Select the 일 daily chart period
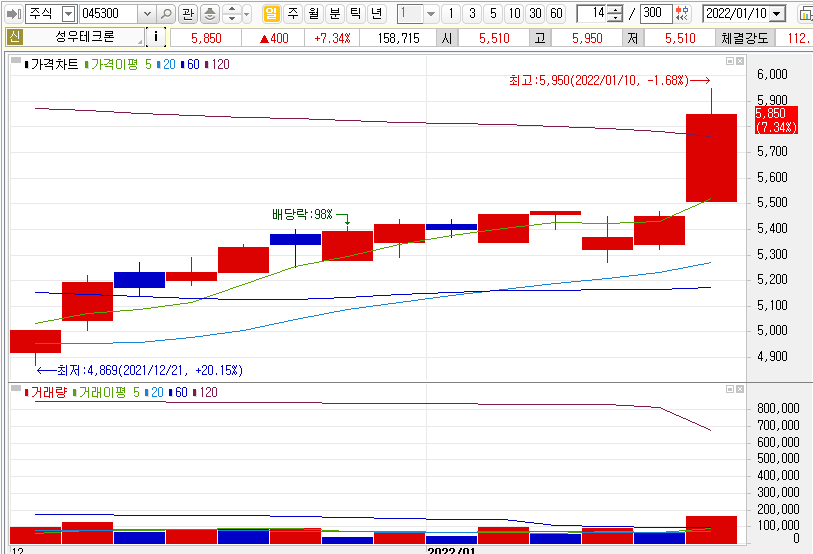The height and width of the screenshot is (554, 813). [x=271, y=13]
